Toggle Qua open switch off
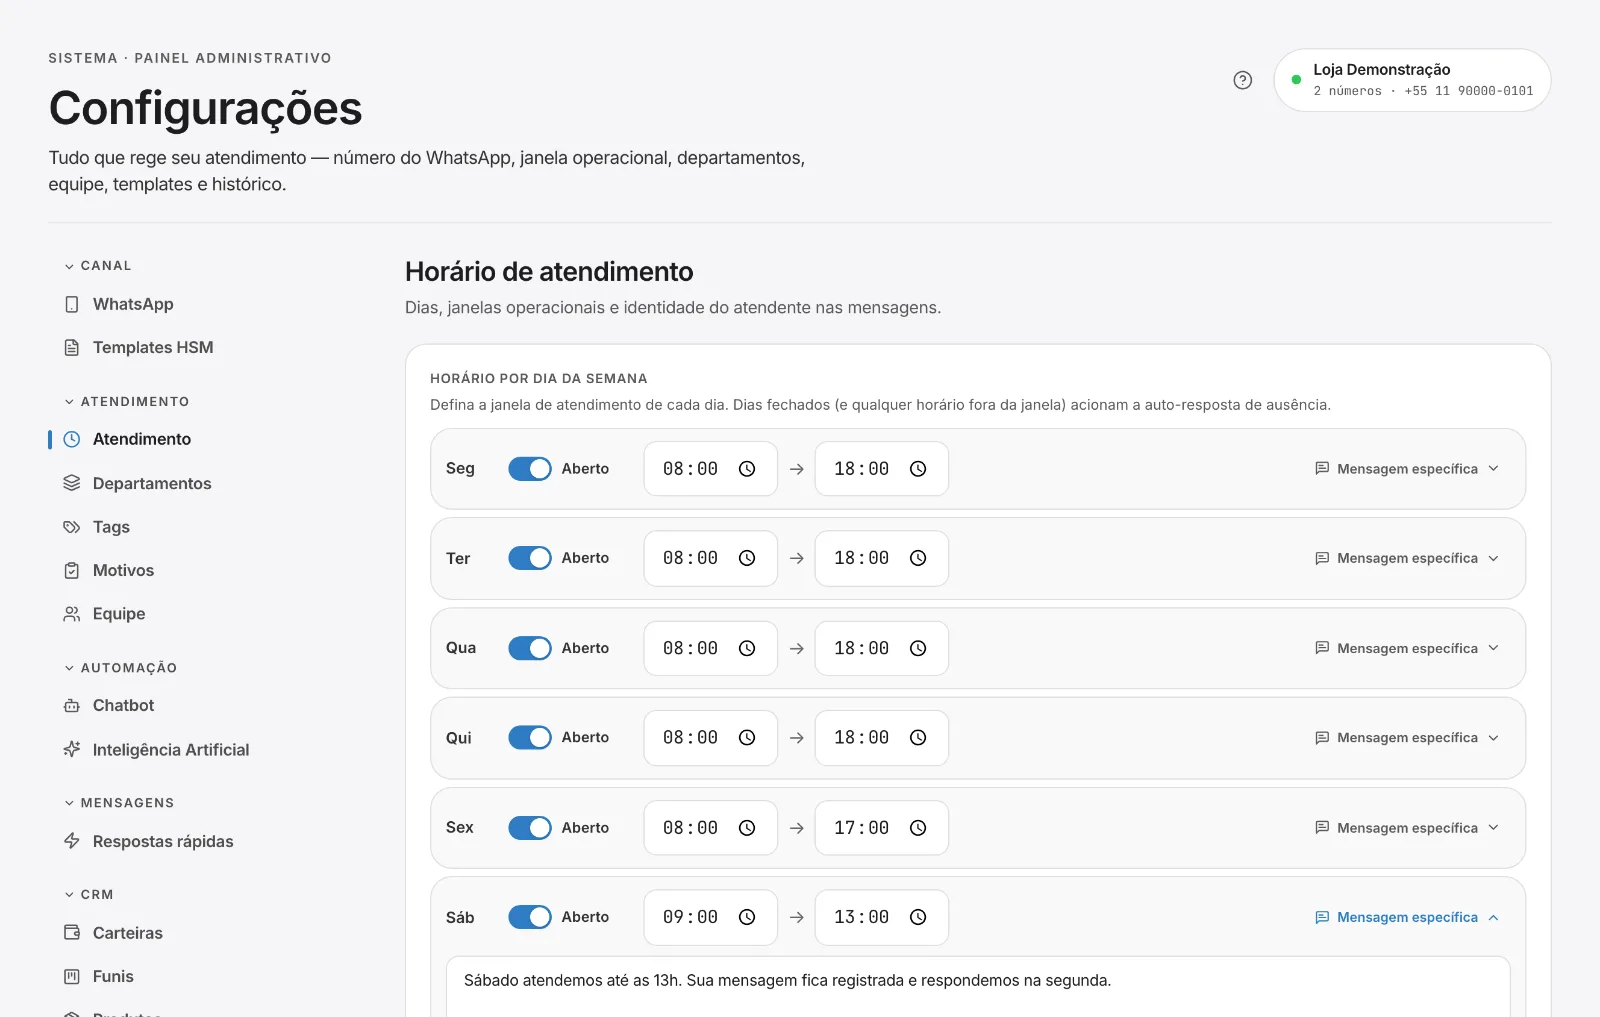This screenshot has width=1600, height=1017. (x=530, y=648)
